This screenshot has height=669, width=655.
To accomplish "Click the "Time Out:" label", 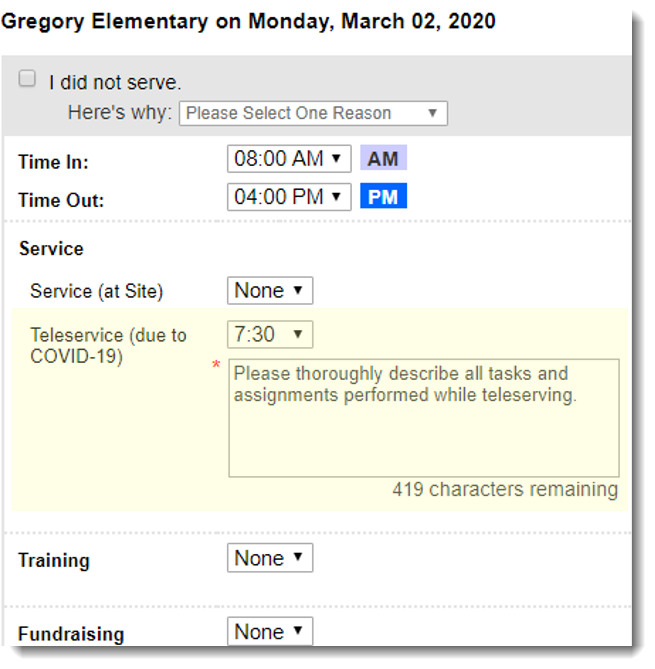I will (60, 200).
